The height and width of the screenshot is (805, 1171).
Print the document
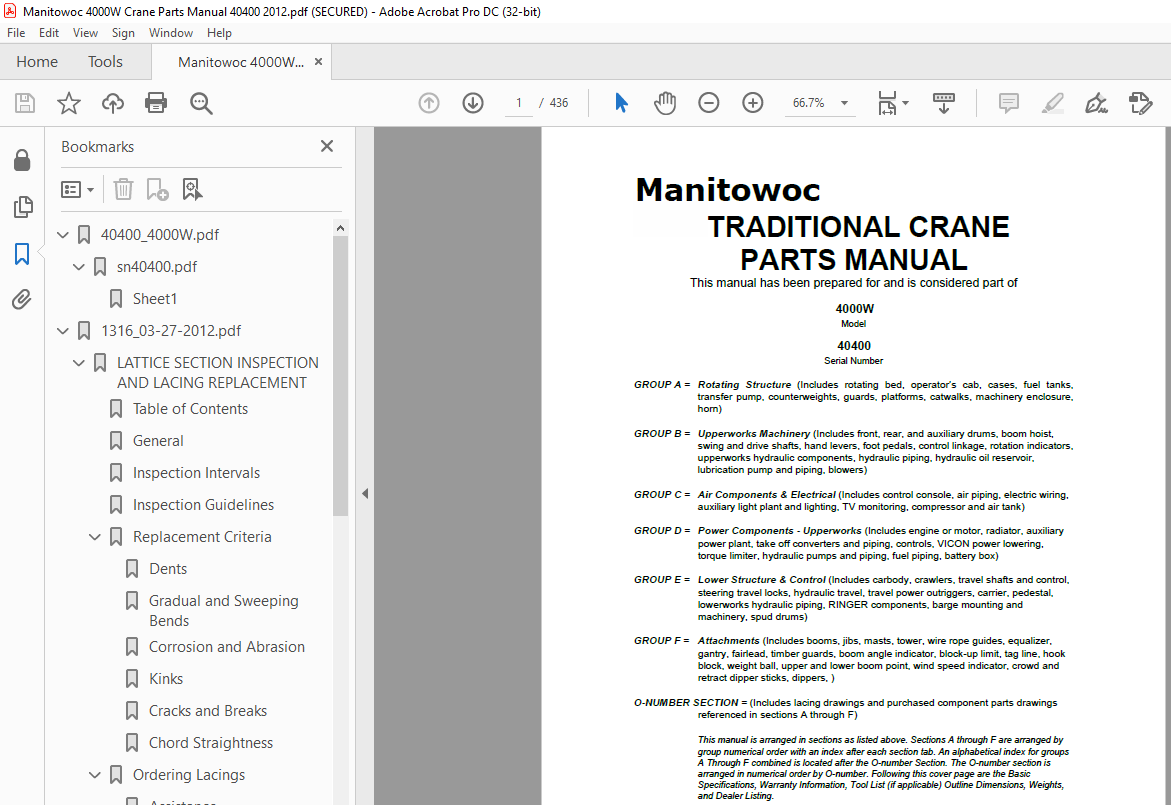[x=156, y=103]
